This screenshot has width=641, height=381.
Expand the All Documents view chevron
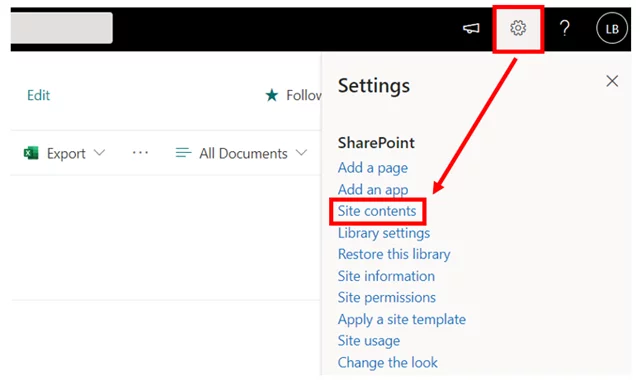click(x=301, y=153)
